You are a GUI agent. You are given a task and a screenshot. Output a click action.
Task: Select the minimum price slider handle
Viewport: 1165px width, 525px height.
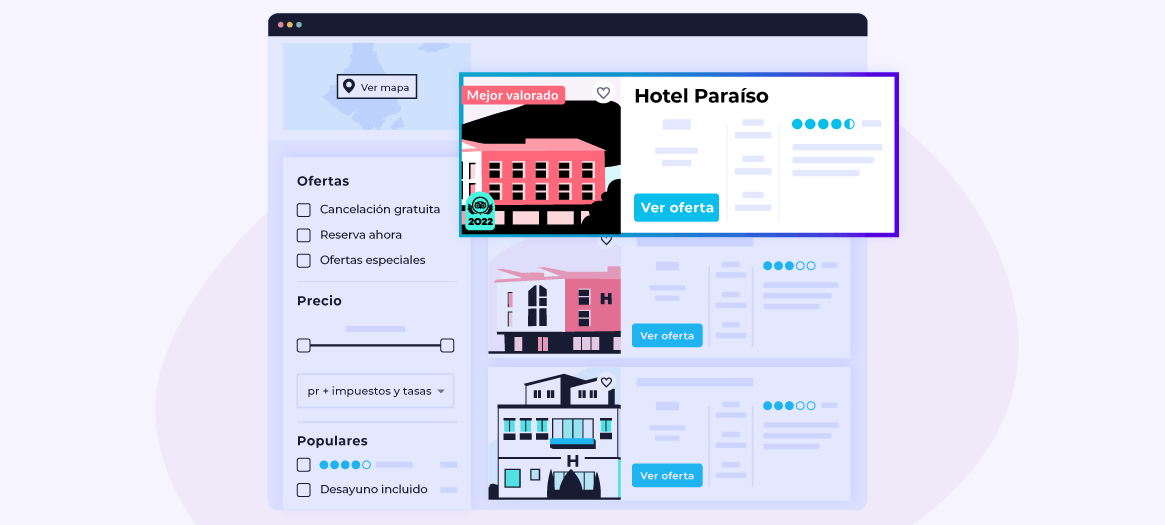(x=303, y=345)
